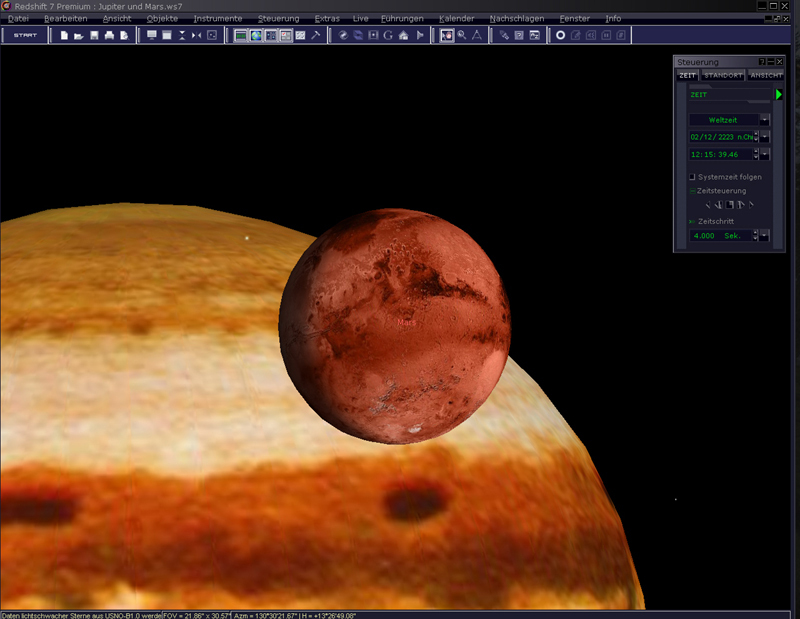Go to home location icon

pyautogui.click(x=404, y=35)
